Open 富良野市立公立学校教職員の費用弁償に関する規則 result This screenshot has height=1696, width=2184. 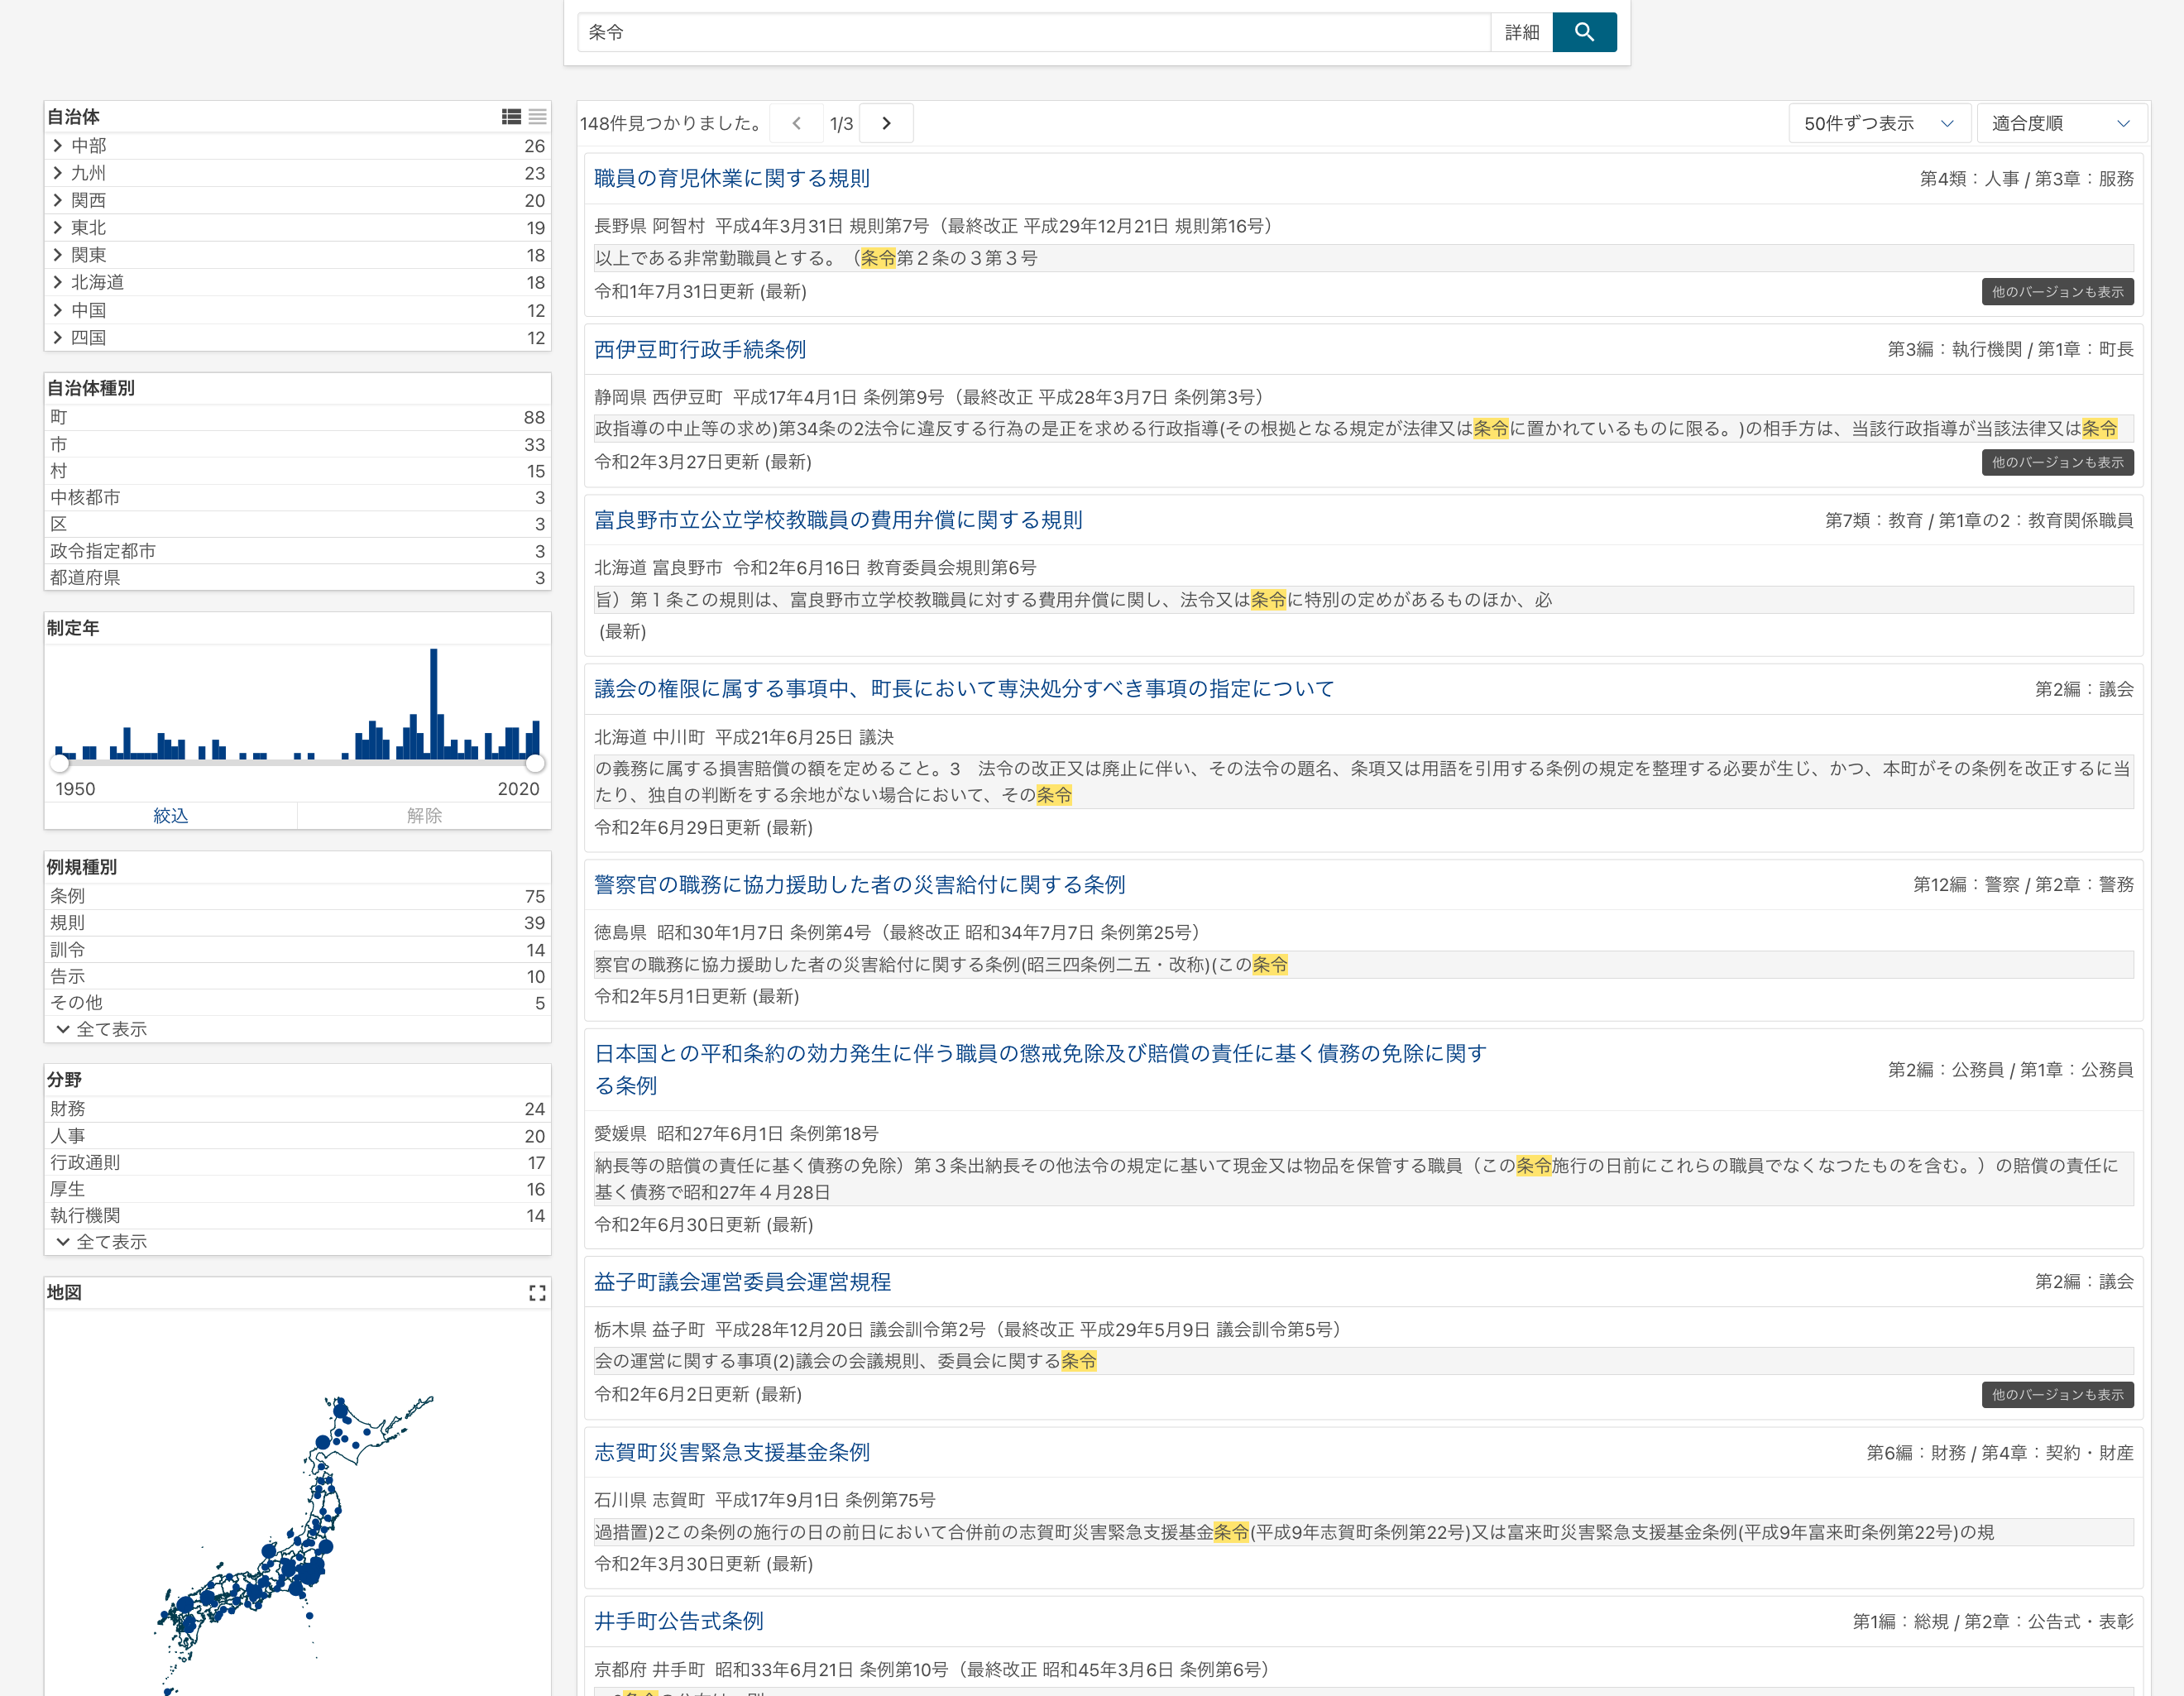(838, 520)
